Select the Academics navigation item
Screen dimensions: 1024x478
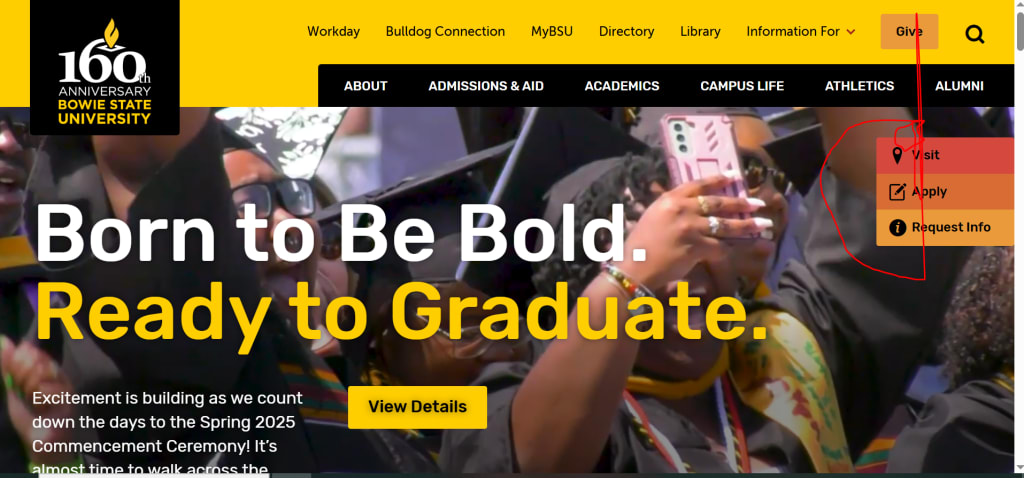point(622,86)
